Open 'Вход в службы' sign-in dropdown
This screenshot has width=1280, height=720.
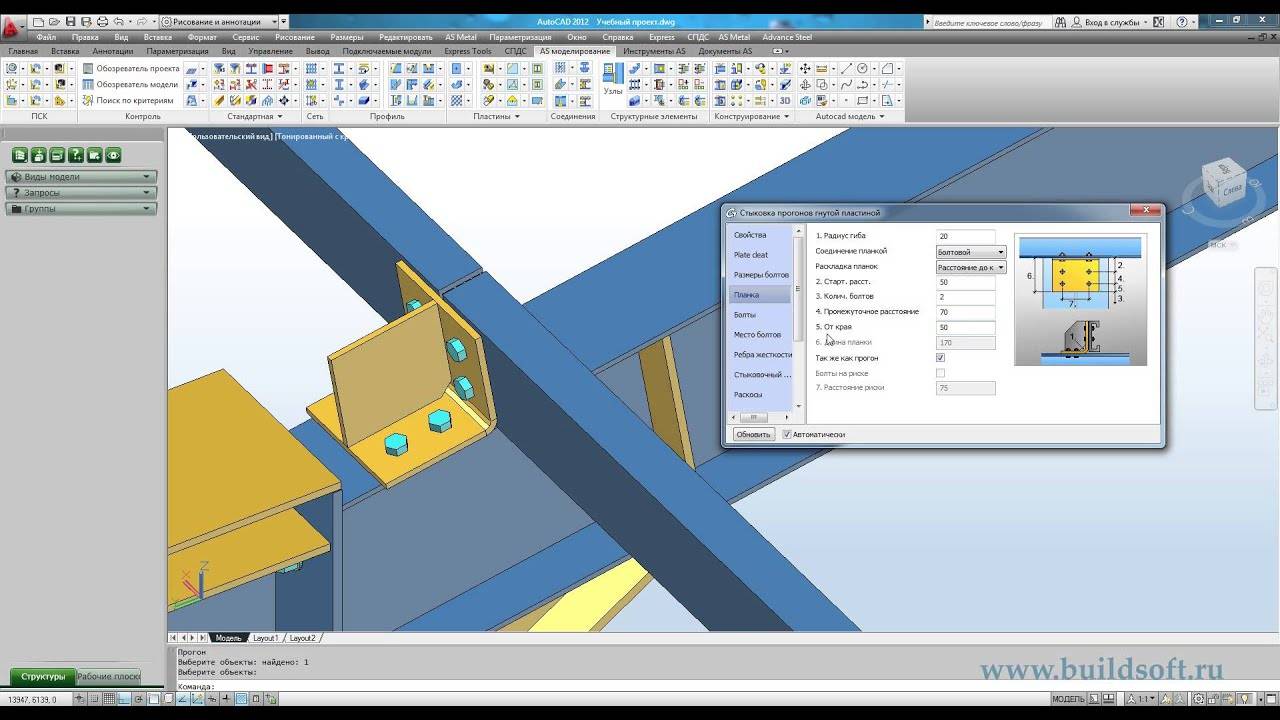pos(1110,21)
